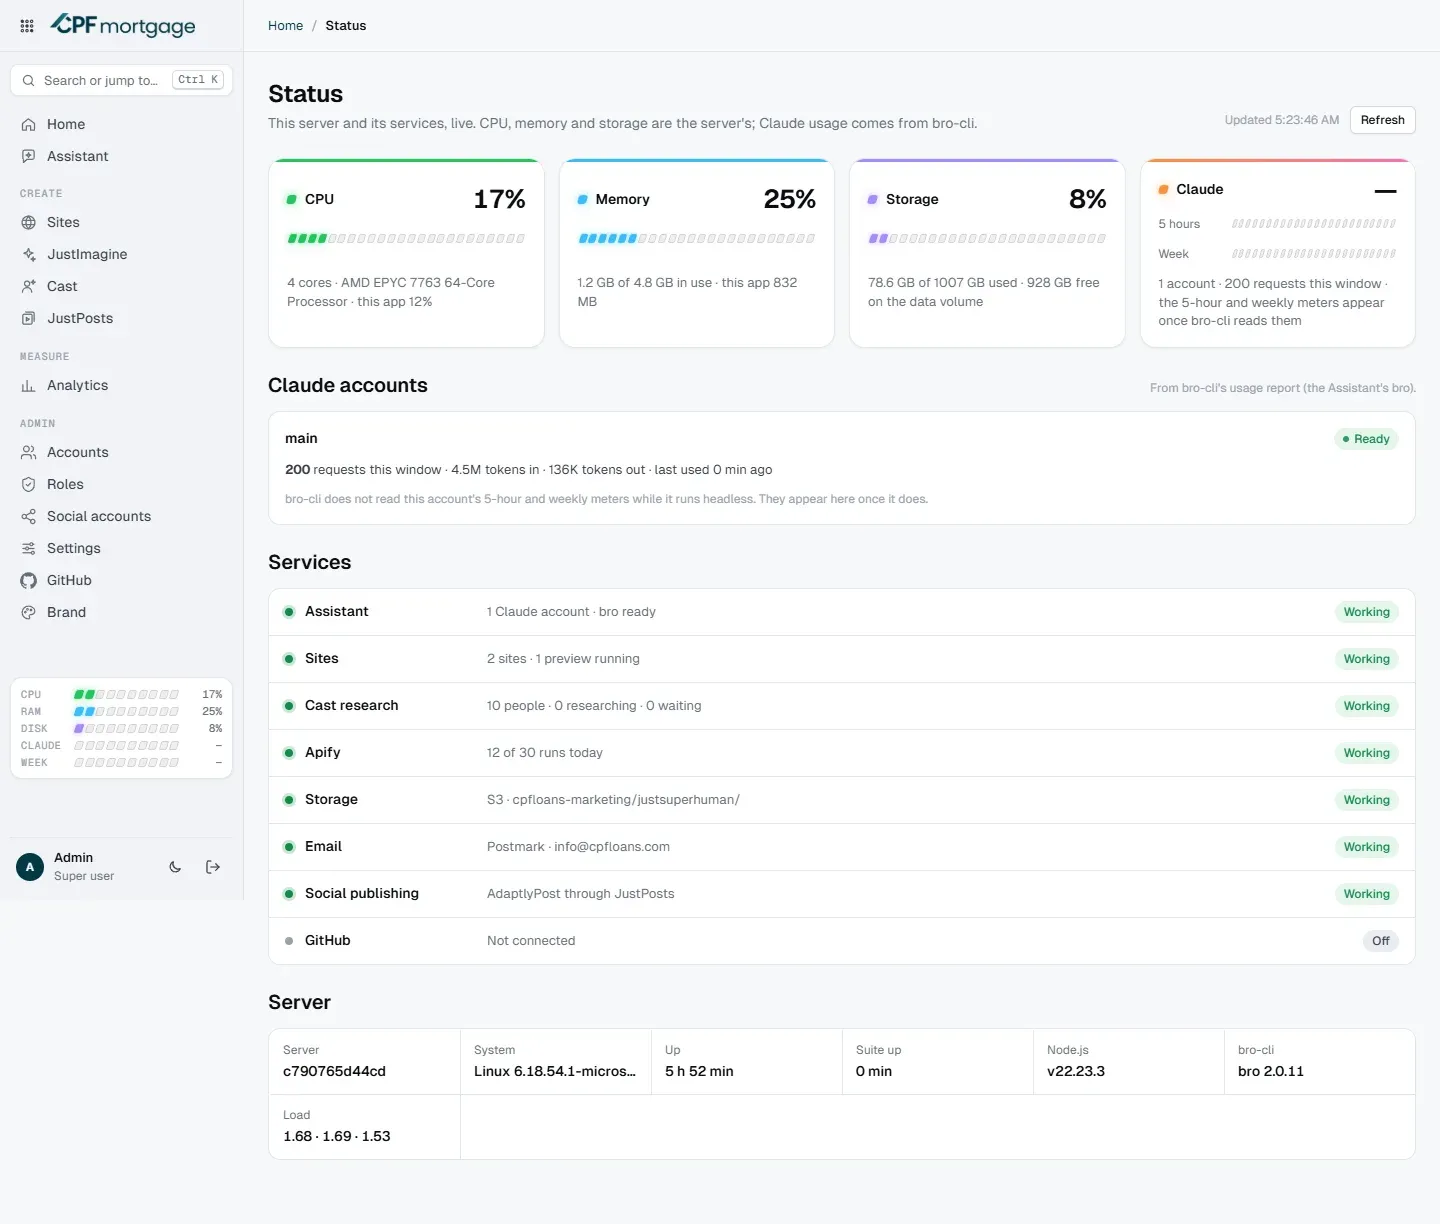Click the Accounts people icon

(29, 452)
